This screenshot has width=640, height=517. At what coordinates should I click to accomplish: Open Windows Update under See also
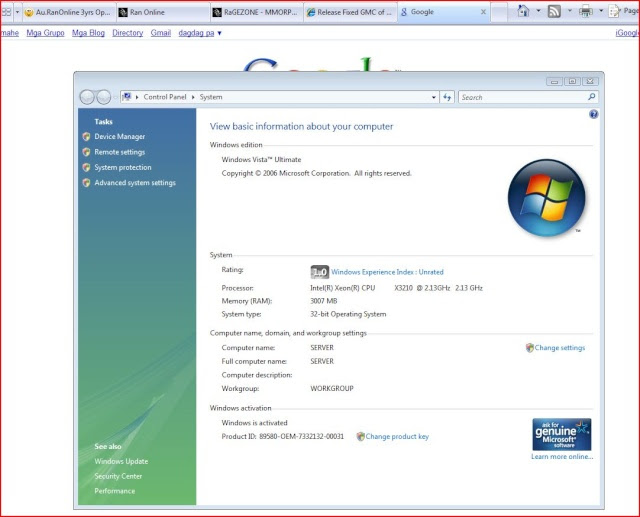(x=121, y=462)
